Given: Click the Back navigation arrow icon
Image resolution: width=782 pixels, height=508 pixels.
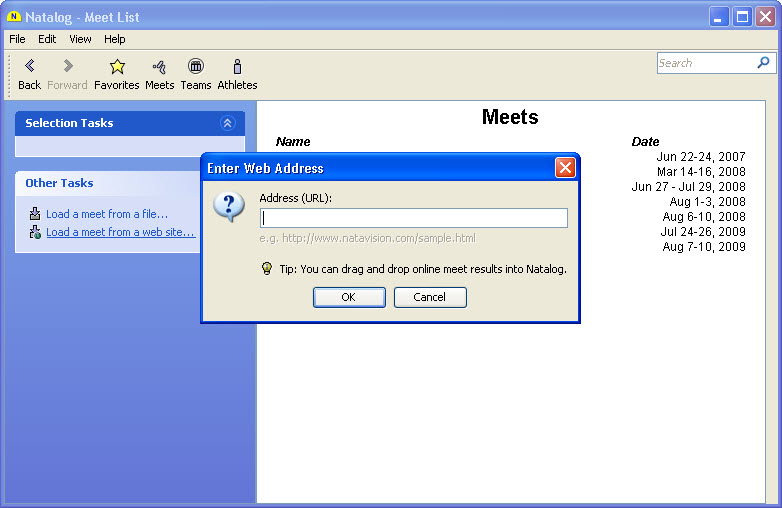Looking at the screenshot, I should [x=29, y=67].
